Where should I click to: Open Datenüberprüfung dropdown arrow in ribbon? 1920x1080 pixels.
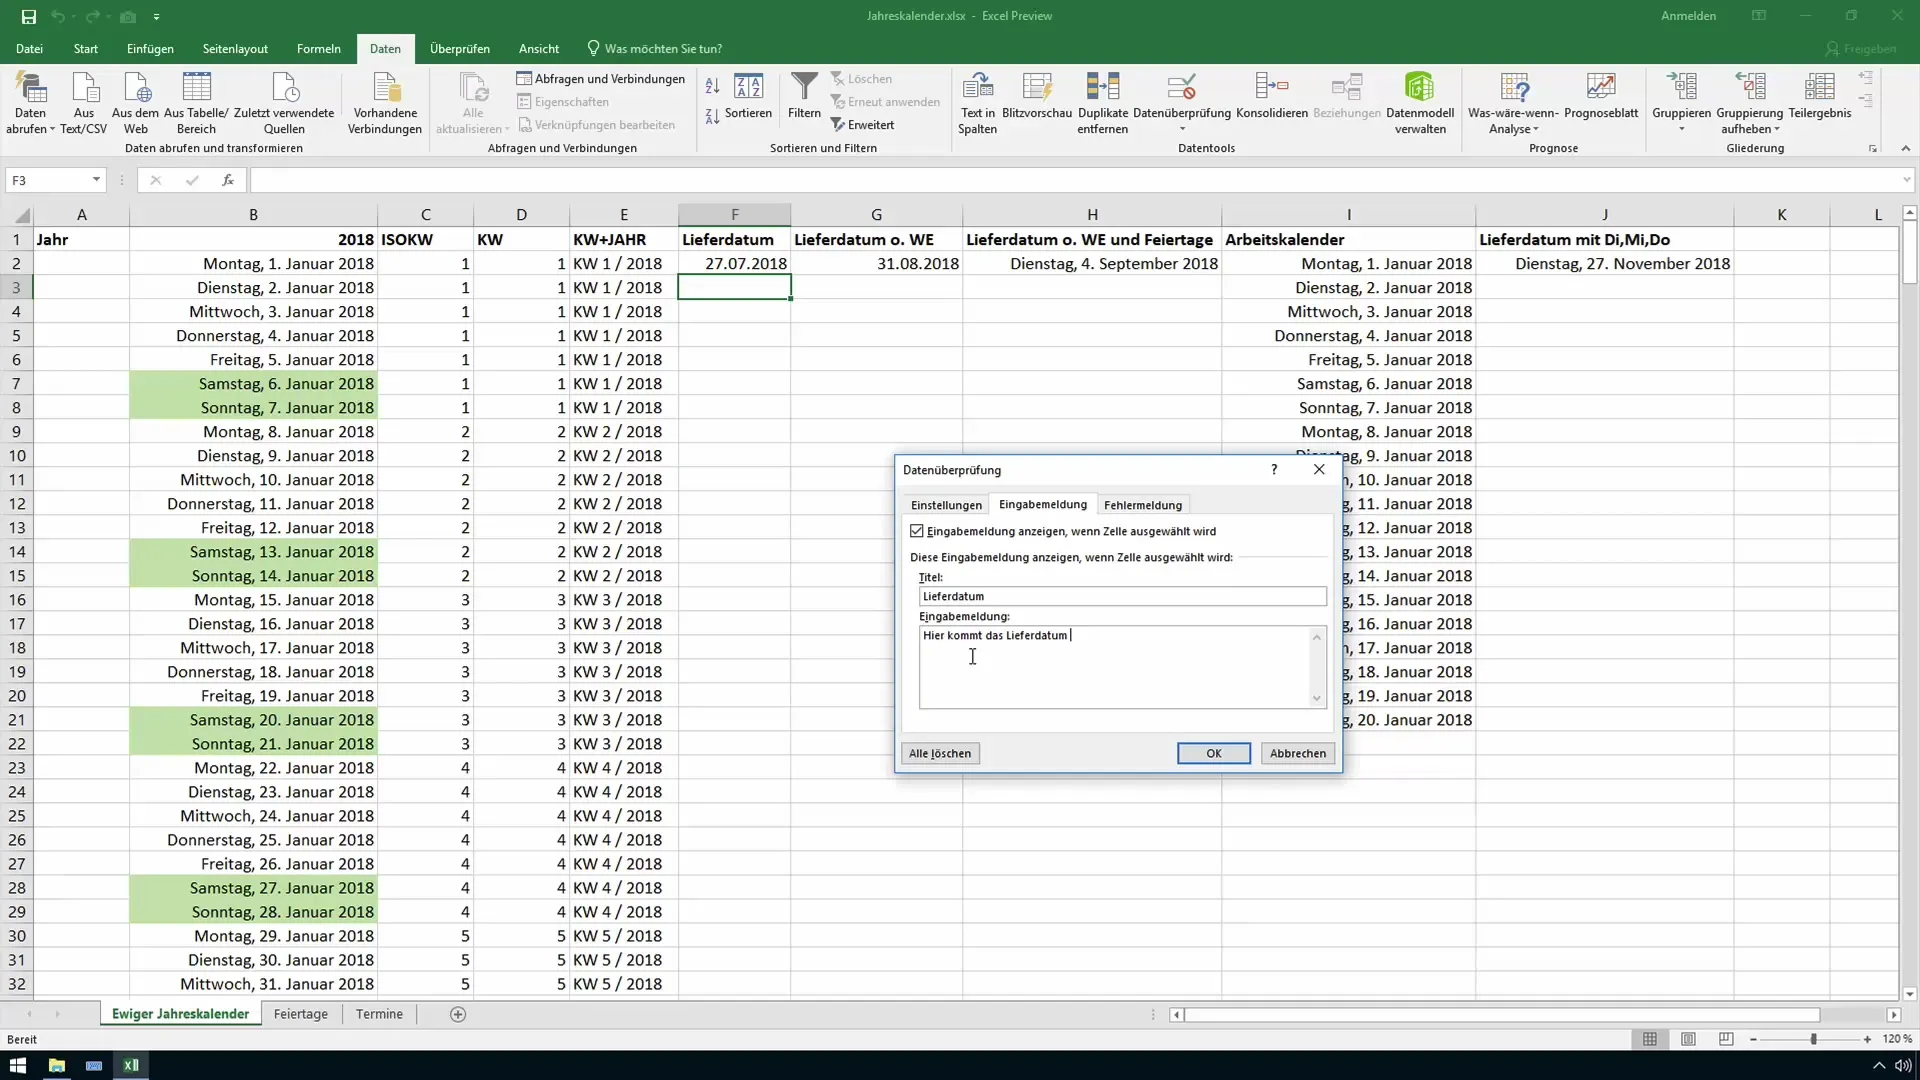1182,129
